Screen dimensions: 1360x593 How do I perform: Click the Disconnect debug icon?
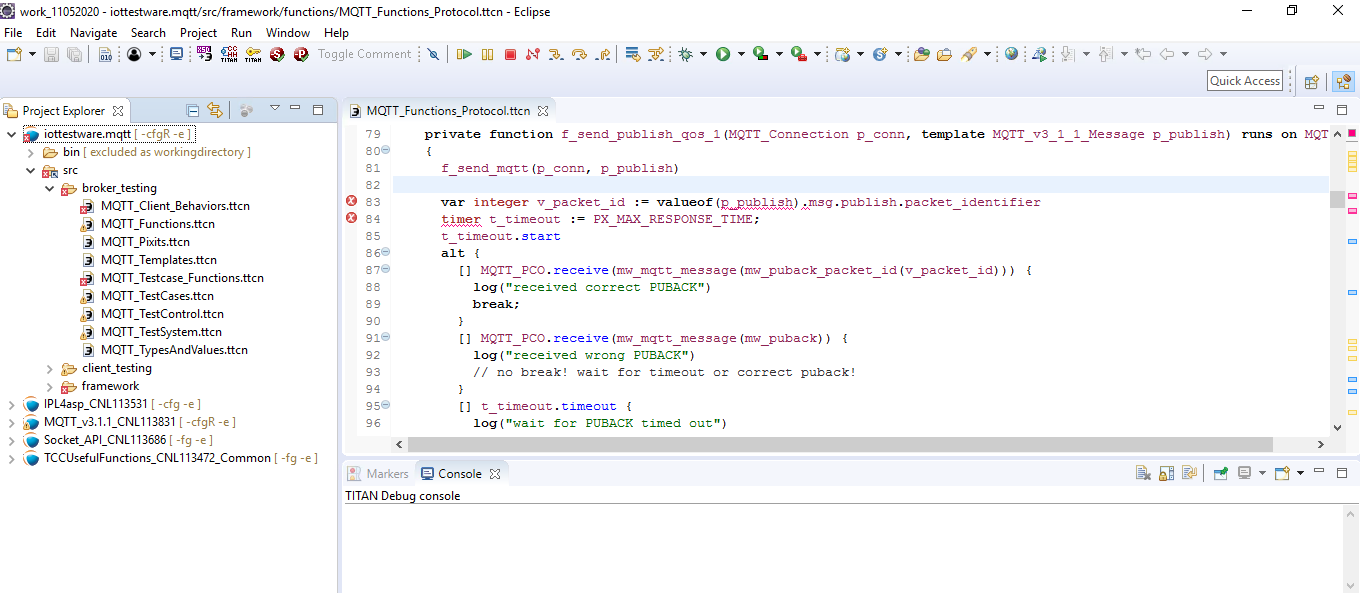click(x=533, y=54)
